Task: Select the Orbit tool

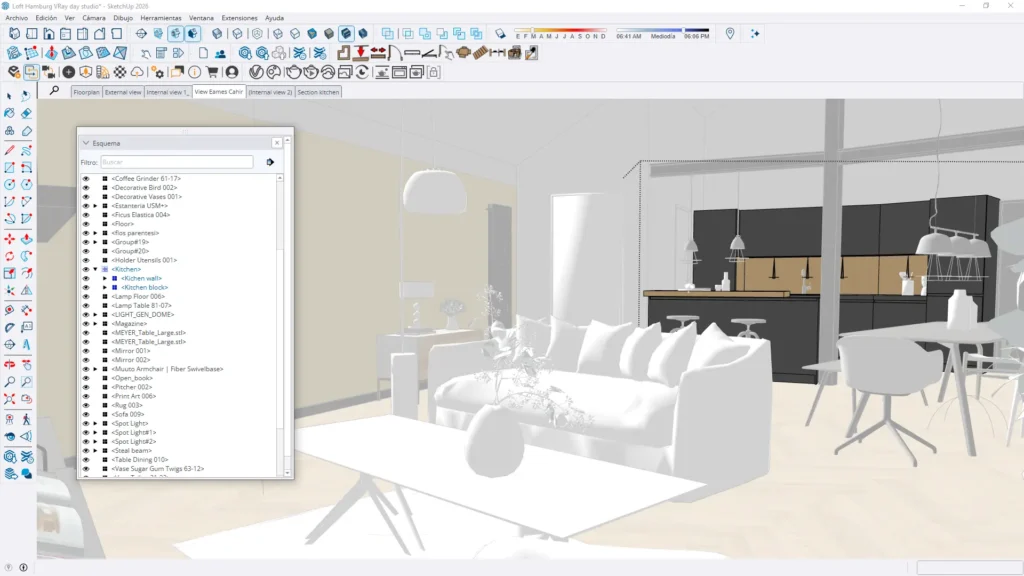Action: (x=10, y=364)
